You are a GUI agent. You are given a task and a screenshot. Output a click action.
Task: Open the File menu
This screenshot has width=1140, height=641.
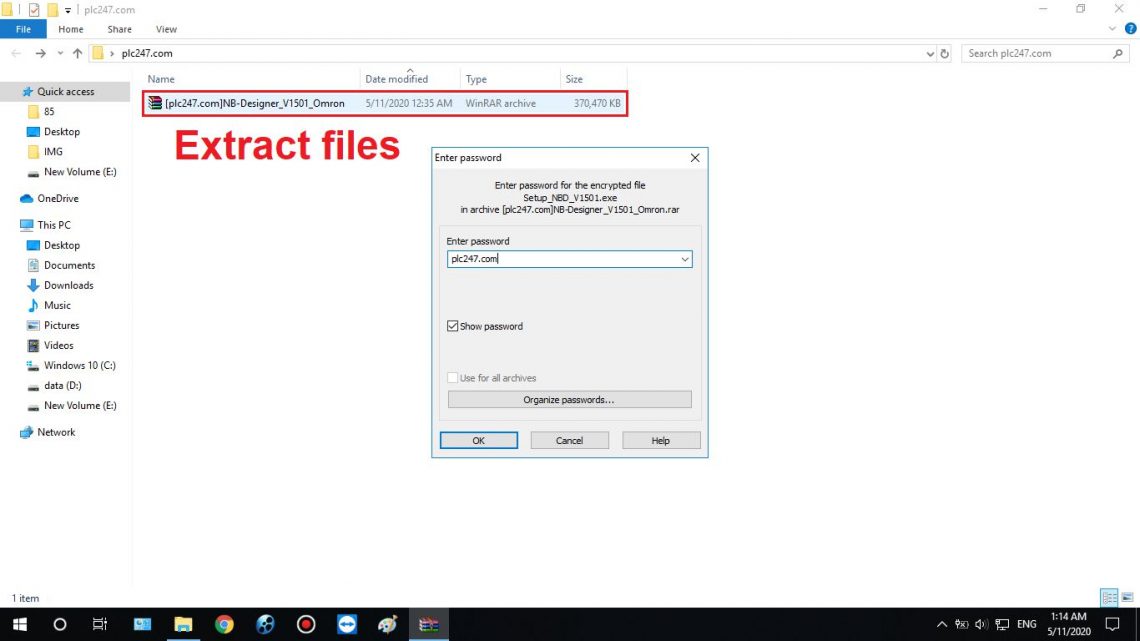point(22,29)
